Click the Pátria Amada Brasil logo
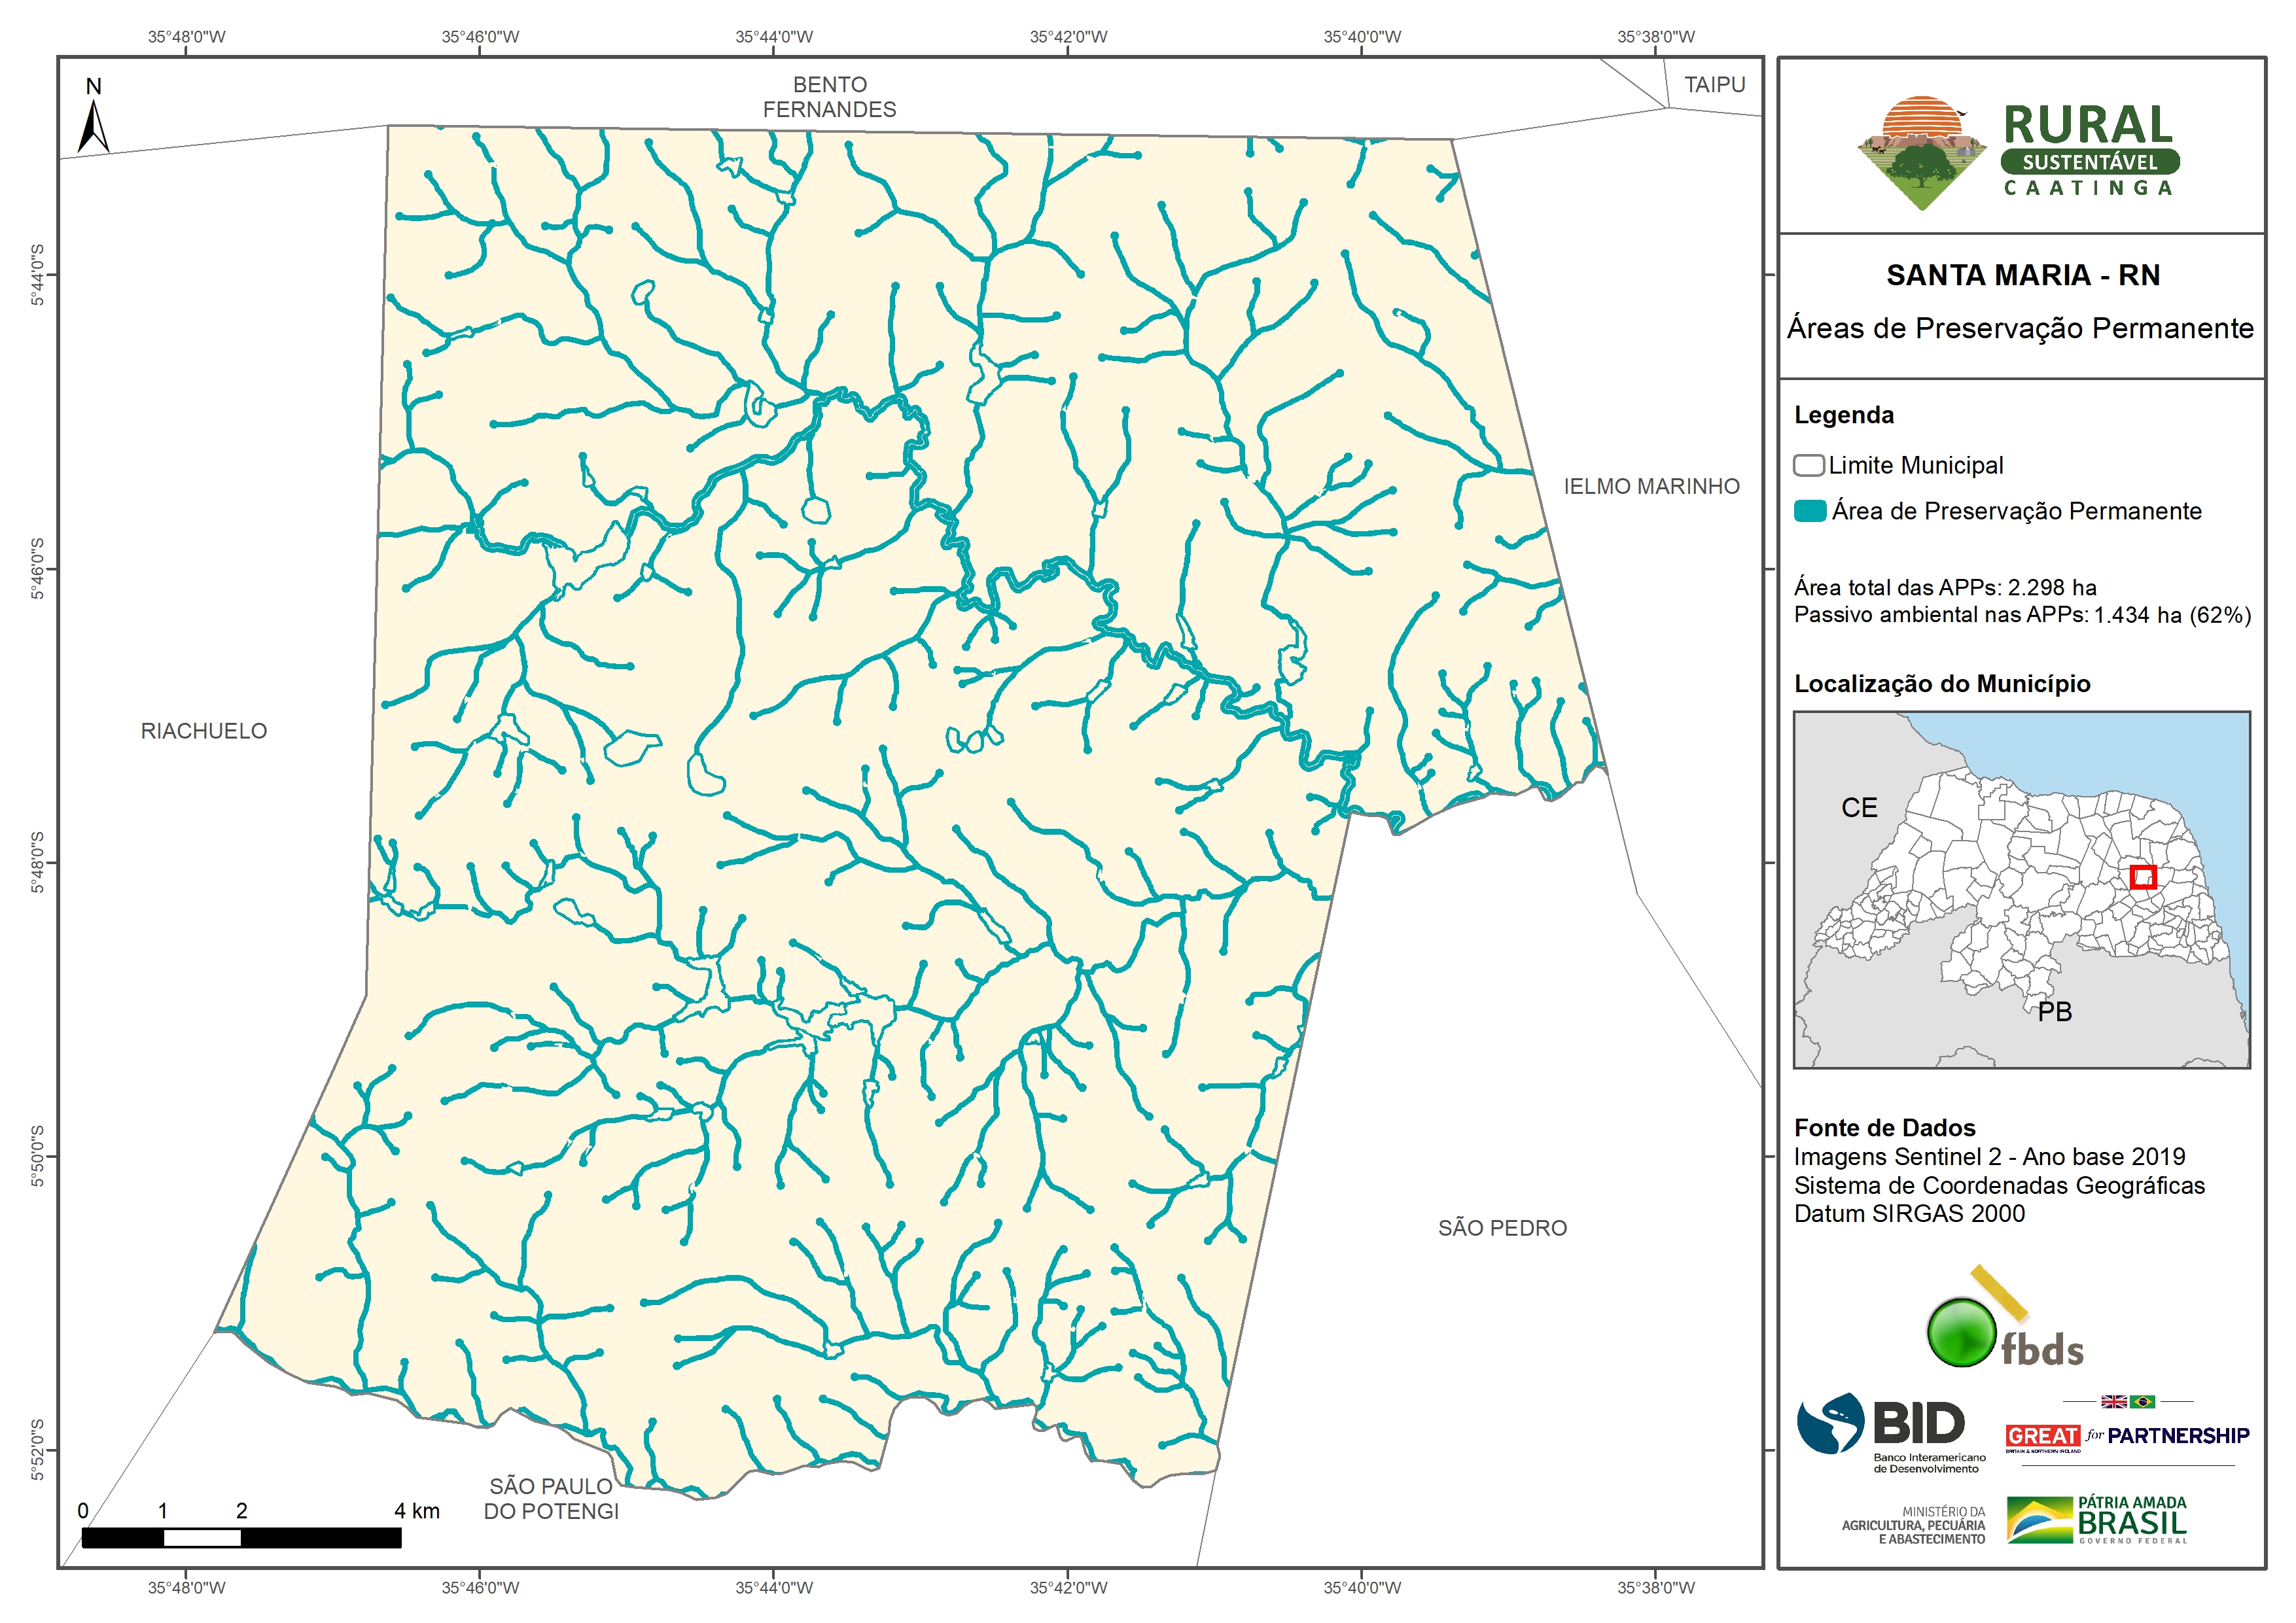The image size is (2296, 1623). pos(2097,1520)
